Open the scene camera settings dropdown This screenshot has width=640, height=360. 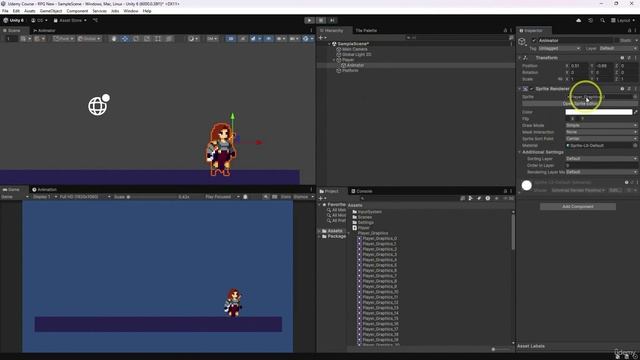[x=294, y=39]
